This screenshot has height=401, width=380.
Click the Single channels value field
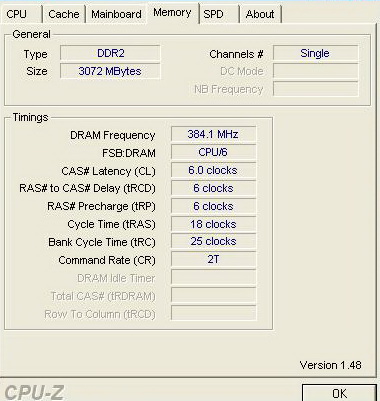315,53
